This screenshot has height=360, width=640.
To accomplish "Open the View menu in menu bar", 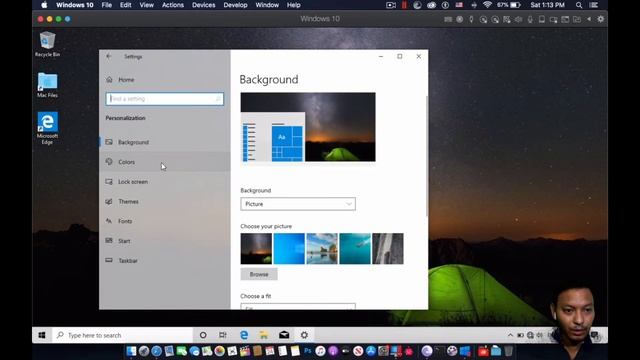I will pos(147,5).
